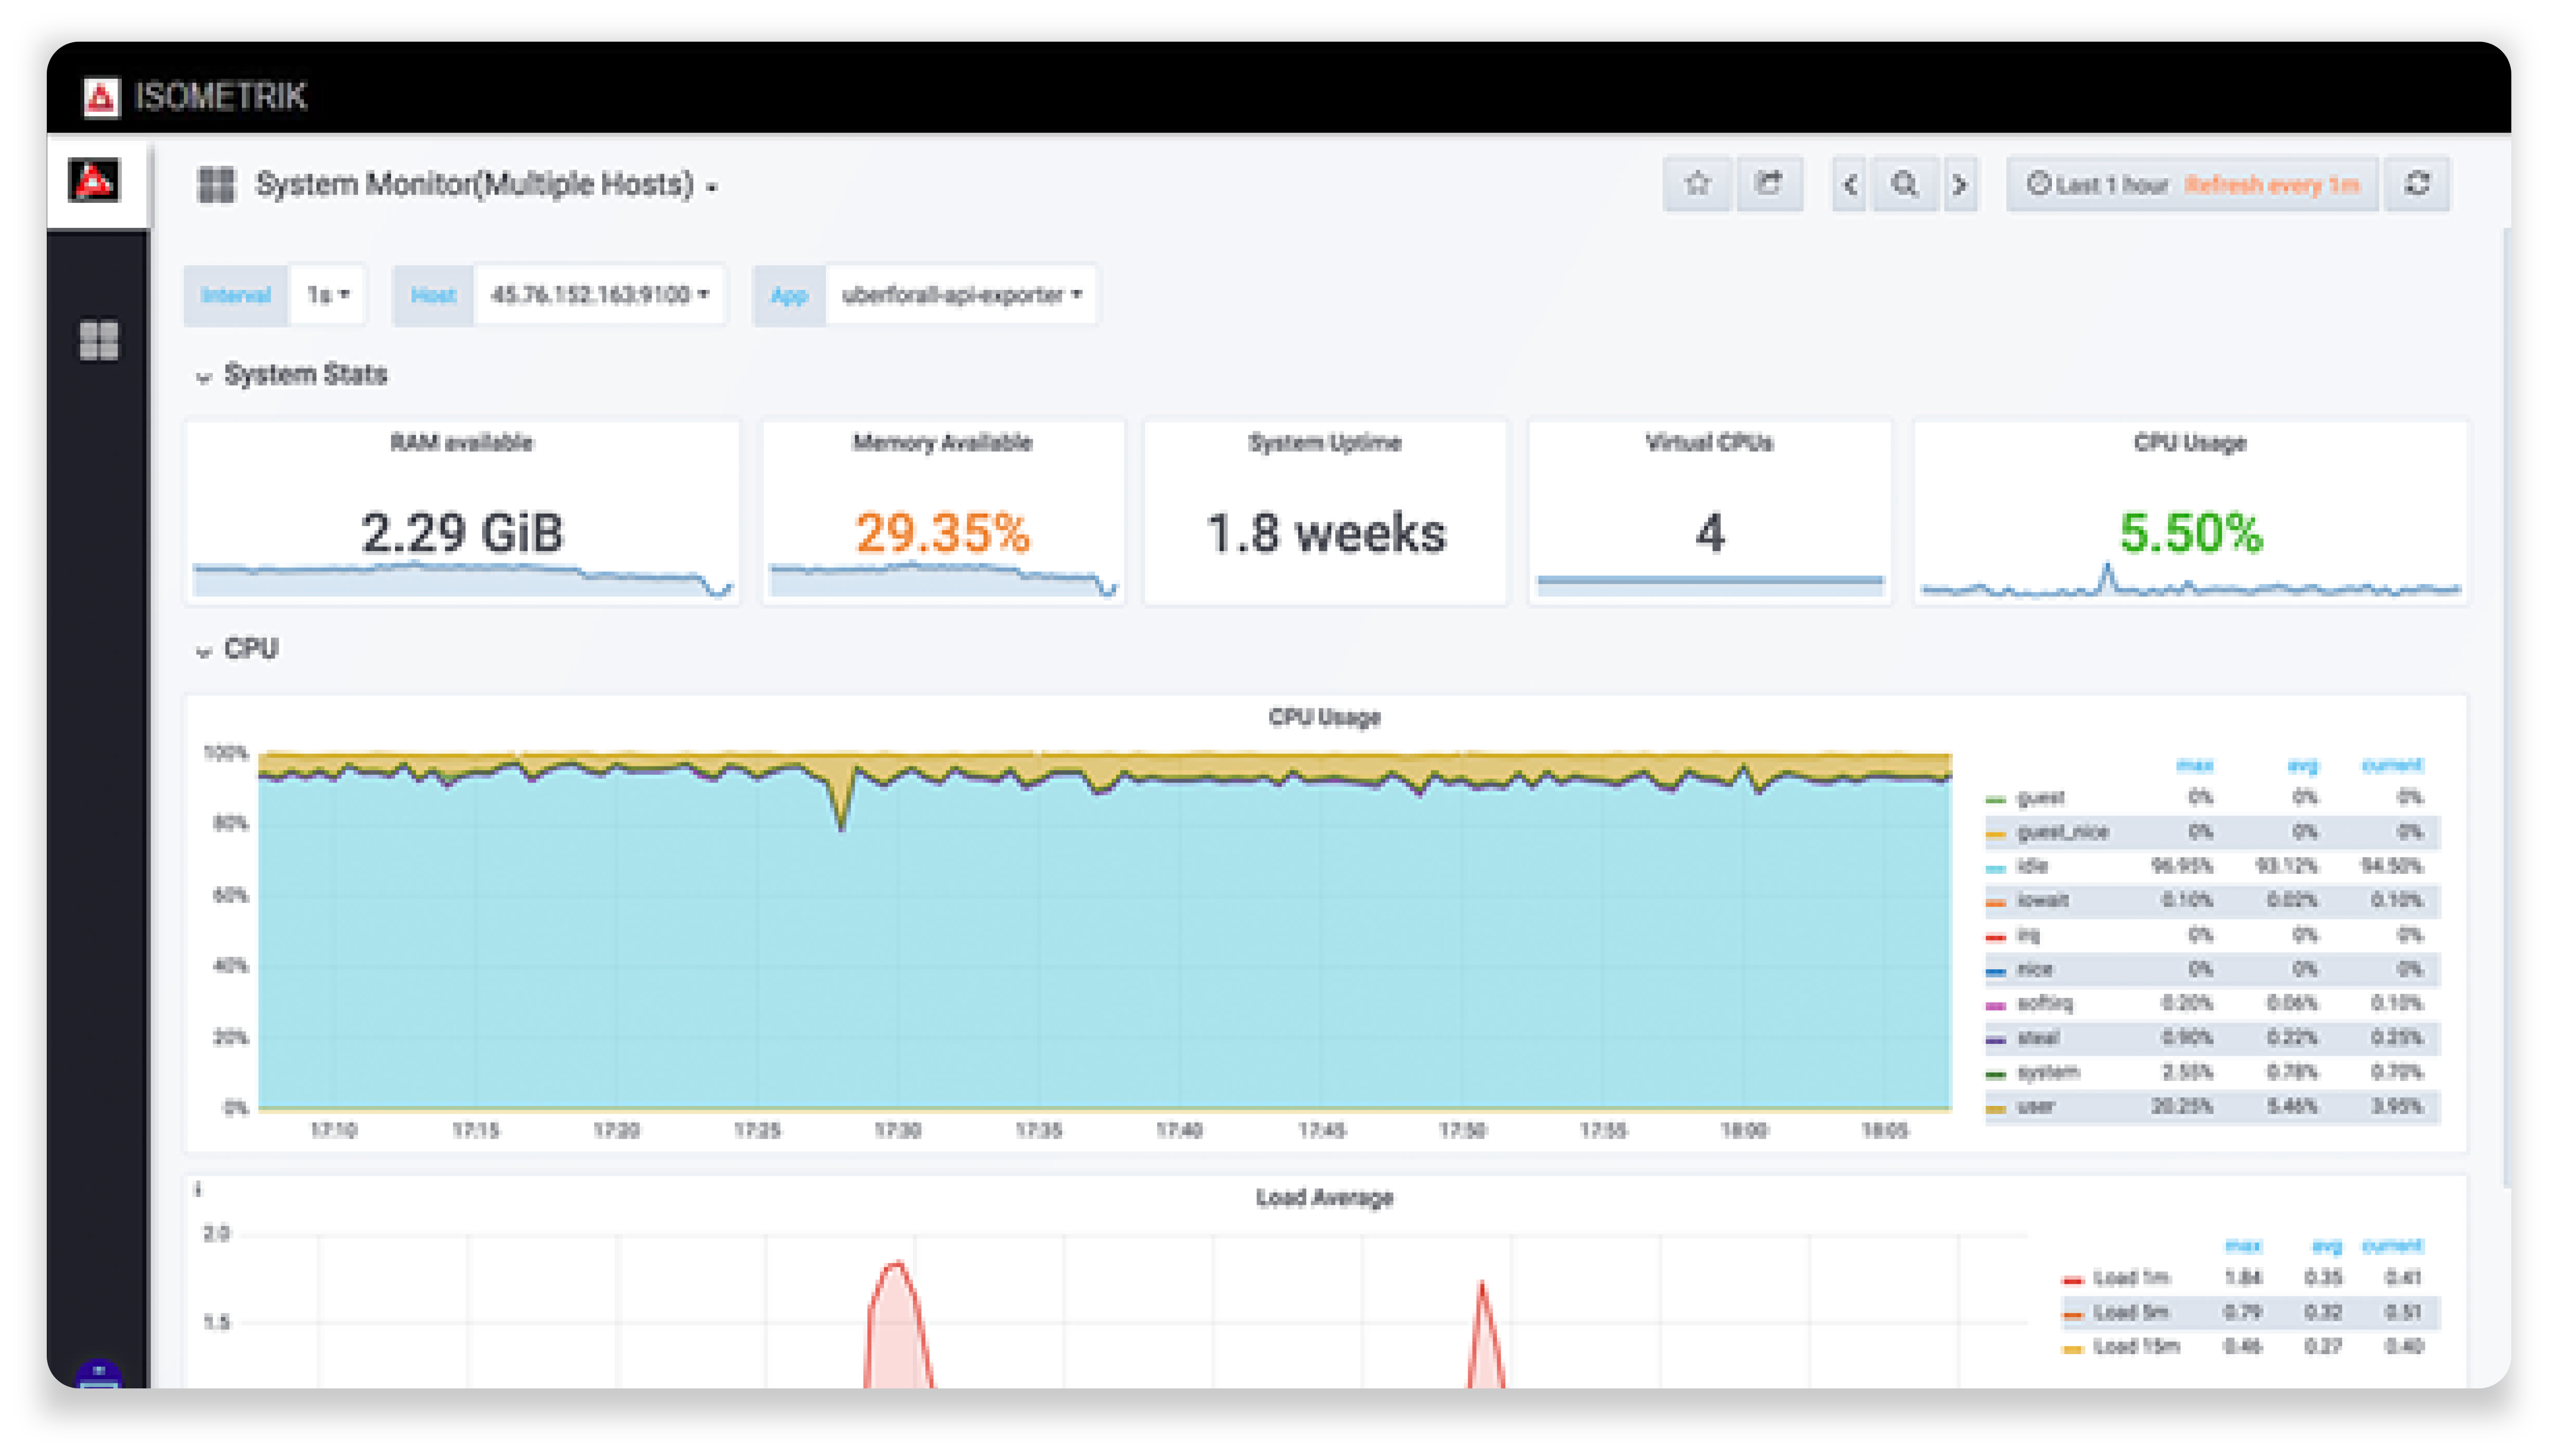Open the Load Average panel title menu
This screenshot has height=1456, width=2553.
(x=1324, y=1197)
